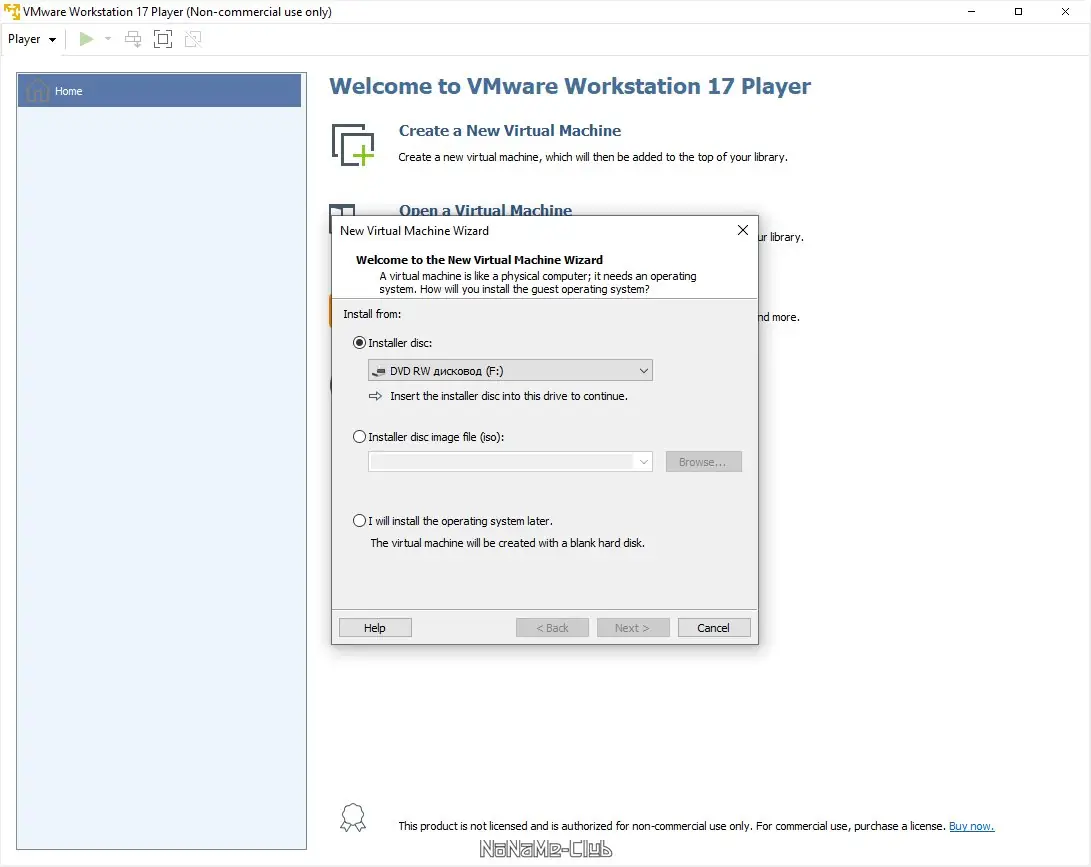This screenshot has height=867, width=1091.
Task: Click the Create a New Virtual Machine icon
Action: [x=353, y=145]
